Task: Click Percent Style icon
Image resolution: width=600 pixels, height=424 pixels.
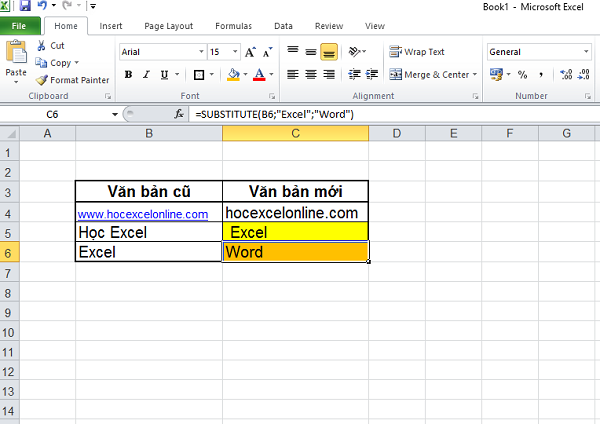Action: pos(522,75)
